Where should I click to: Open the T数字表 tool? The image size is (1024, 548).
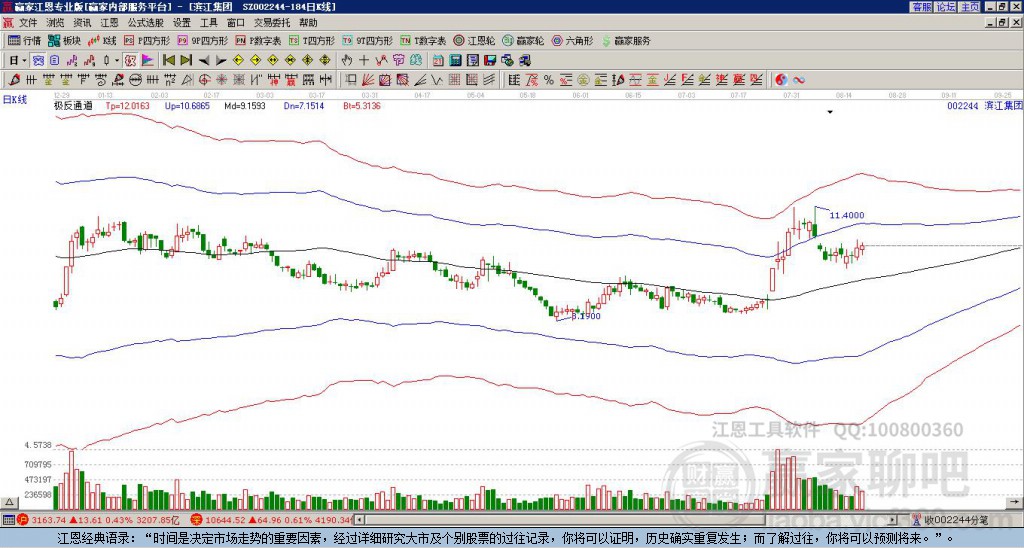(x=423, y=40)
